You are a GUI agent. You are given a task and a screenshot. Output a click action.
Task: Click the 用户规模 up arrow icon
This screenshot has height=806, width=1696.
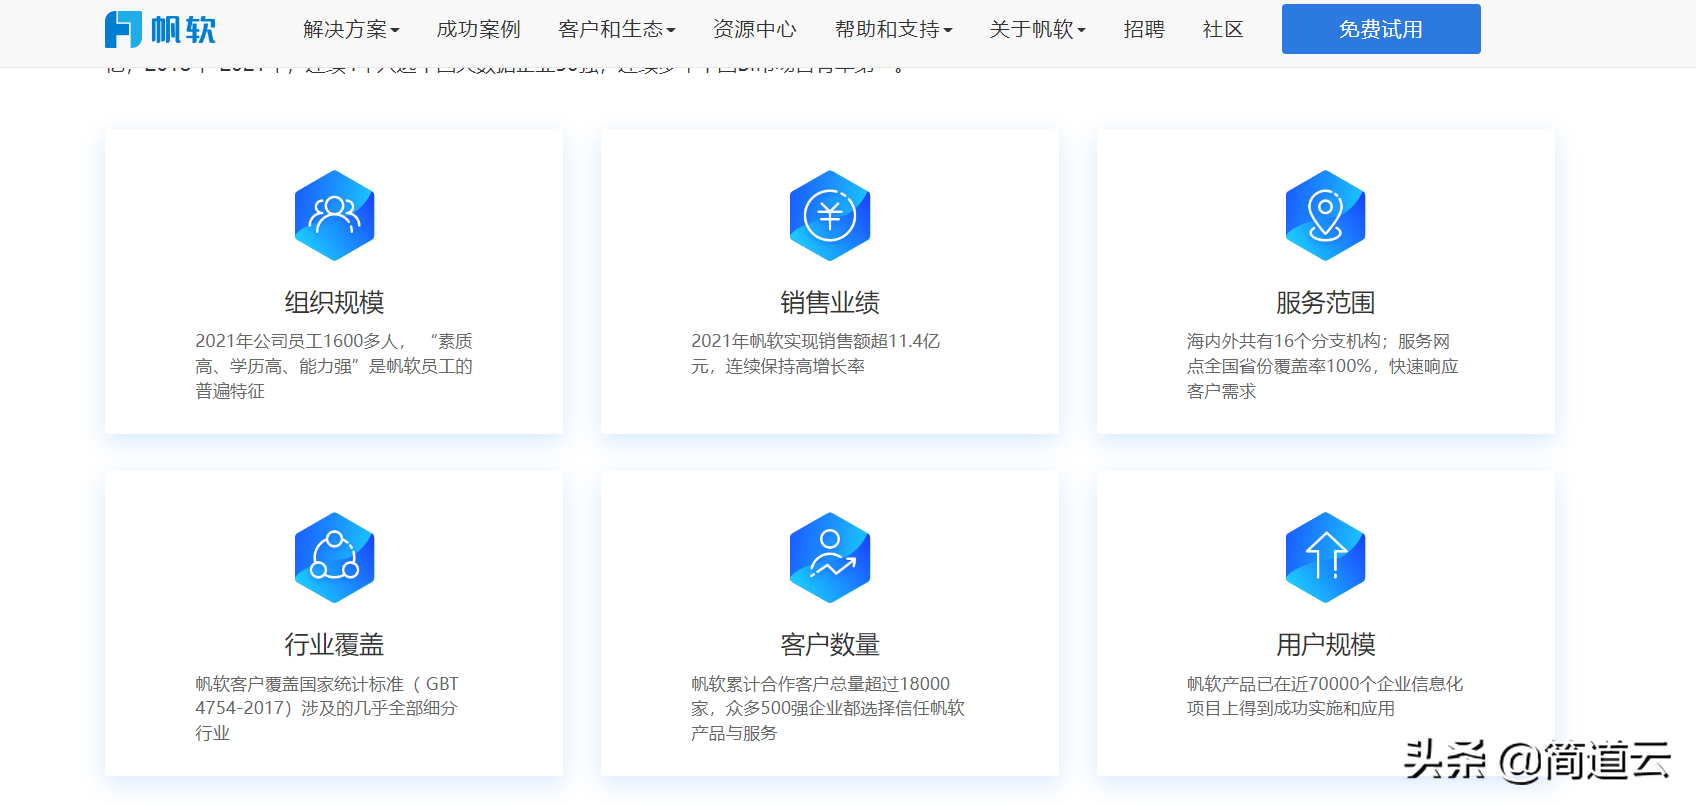point(1325,557)
